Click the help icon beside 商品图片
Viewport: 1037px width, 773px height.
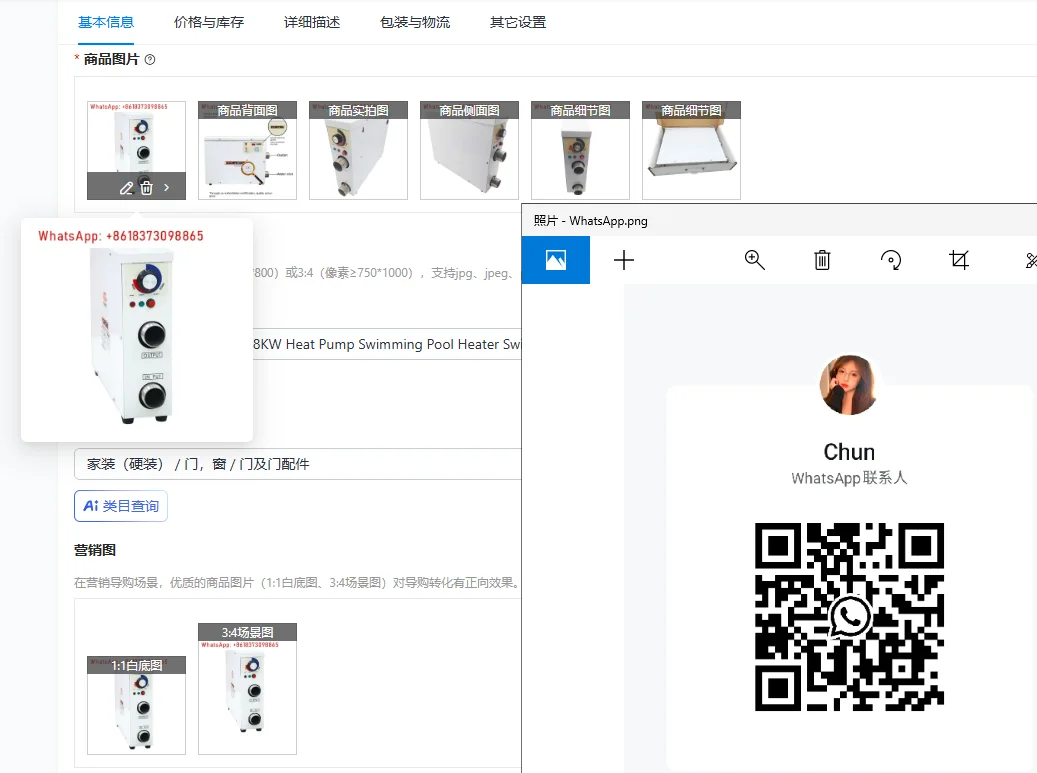point(150,60)
